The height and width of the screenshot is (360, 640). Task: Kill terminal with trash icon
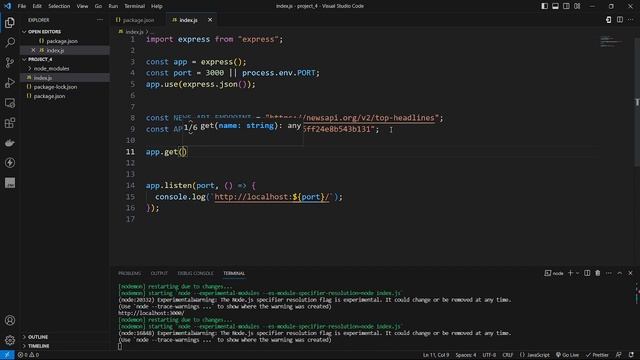click(x=598, y=273)
